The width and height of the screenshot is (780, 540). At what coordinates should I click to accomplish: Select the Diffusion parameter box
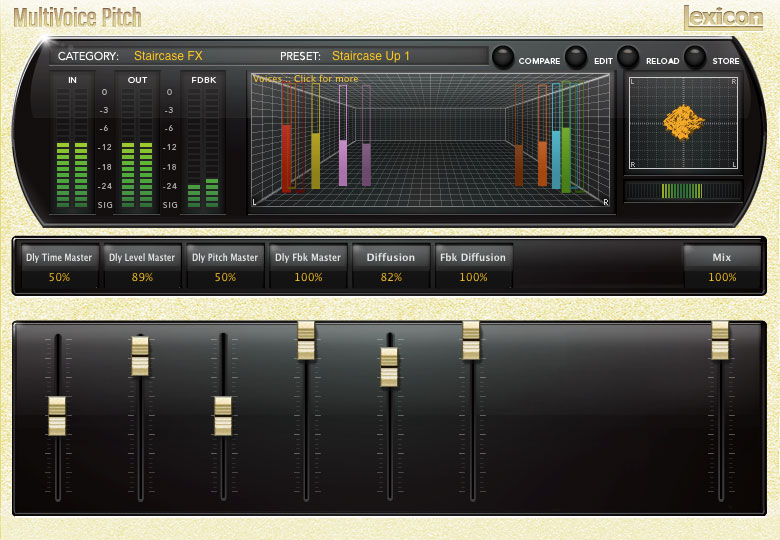(x=391, y=266)
